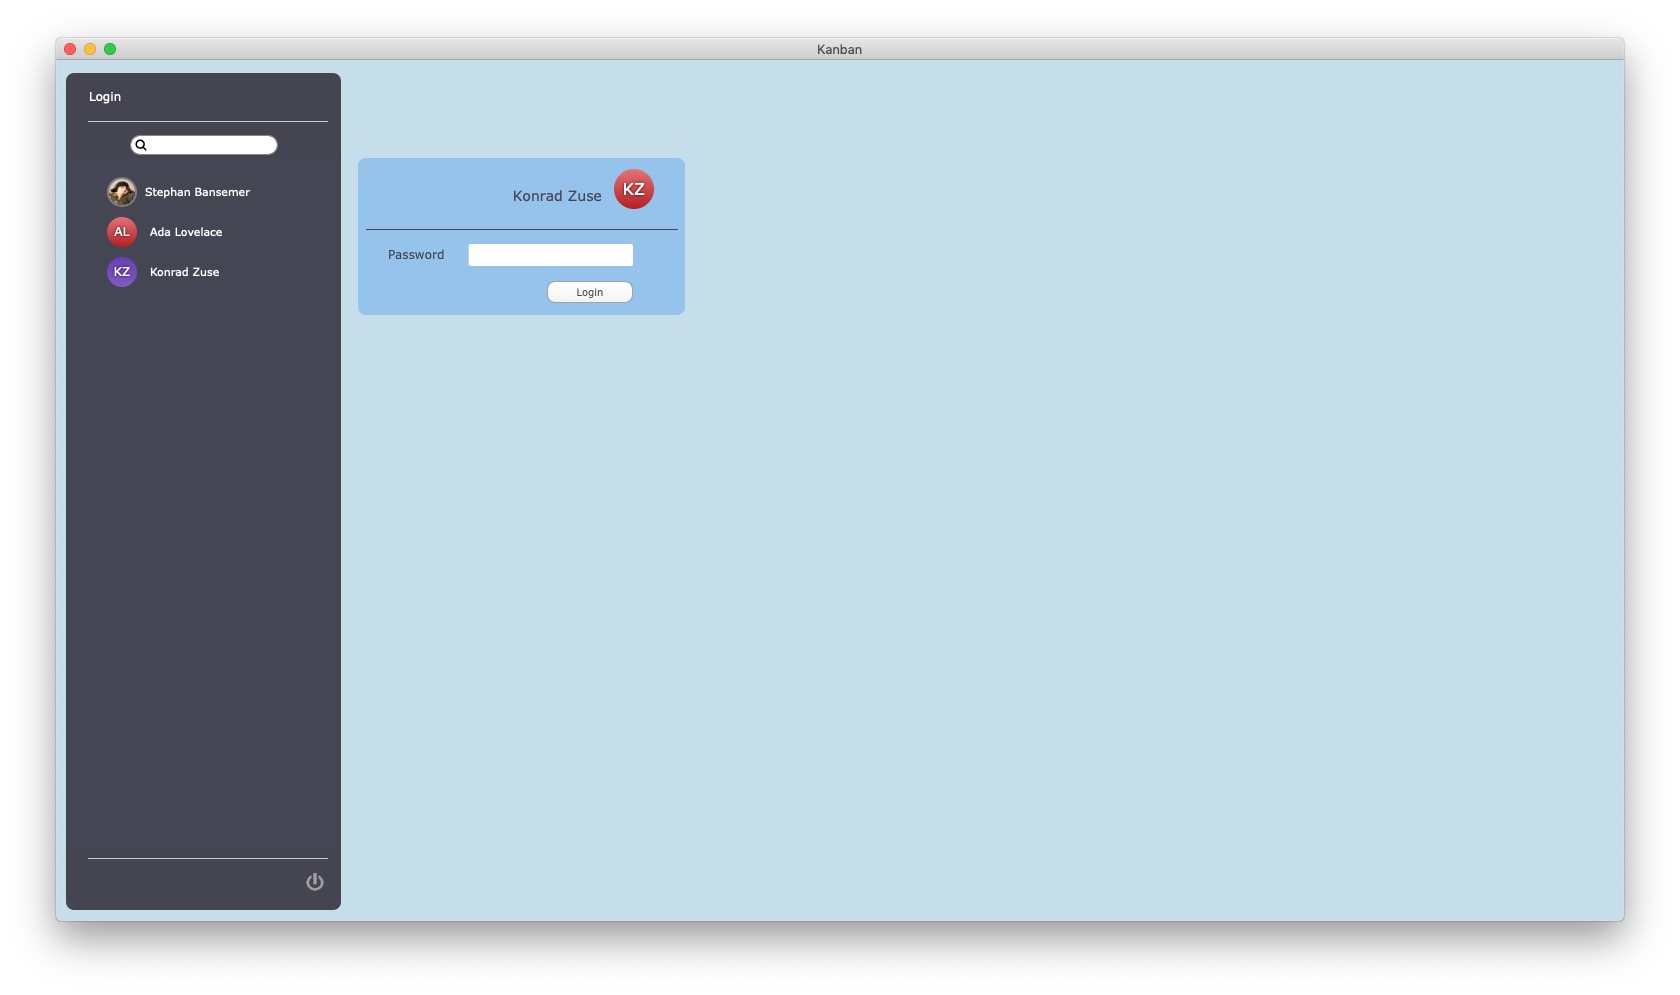Click the large red KZ avatar in the login card

(633, 190)
